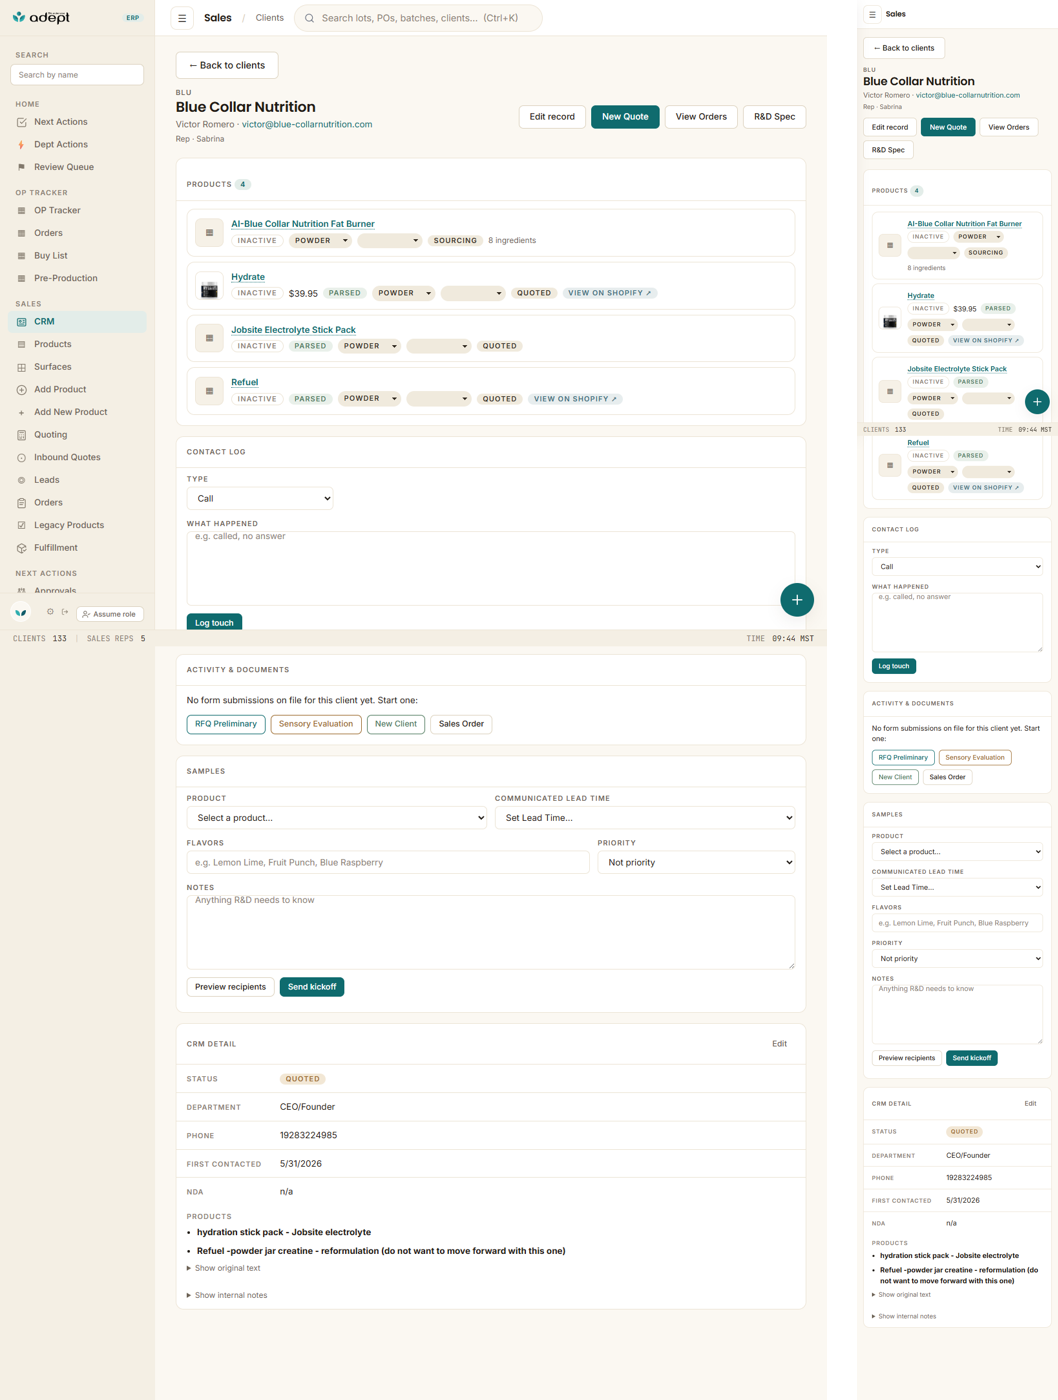Click View on Shopify on the Hydrate row

610,293
